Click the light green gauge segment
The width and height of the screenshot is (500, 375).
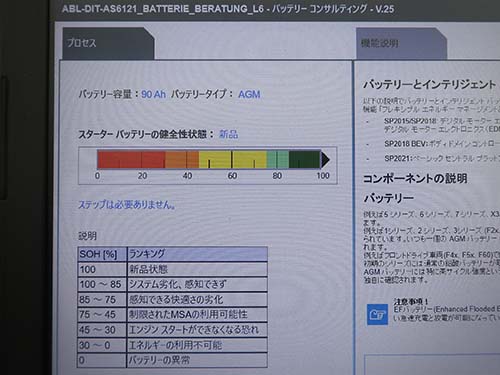(278, 160)
